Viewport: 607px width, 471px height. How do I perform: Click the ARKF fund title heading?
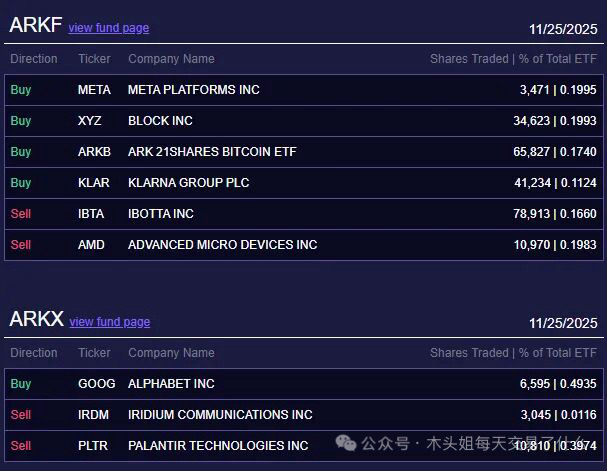[x=35, y=26]
